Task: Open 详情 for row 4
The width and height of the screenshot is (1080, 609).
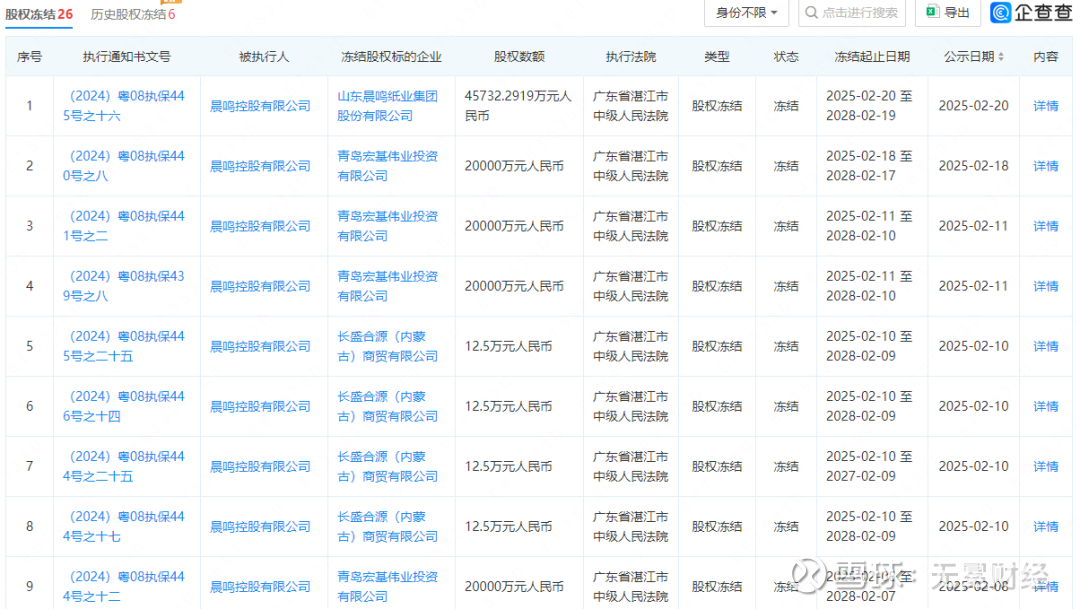Action: pos(1046,286)
